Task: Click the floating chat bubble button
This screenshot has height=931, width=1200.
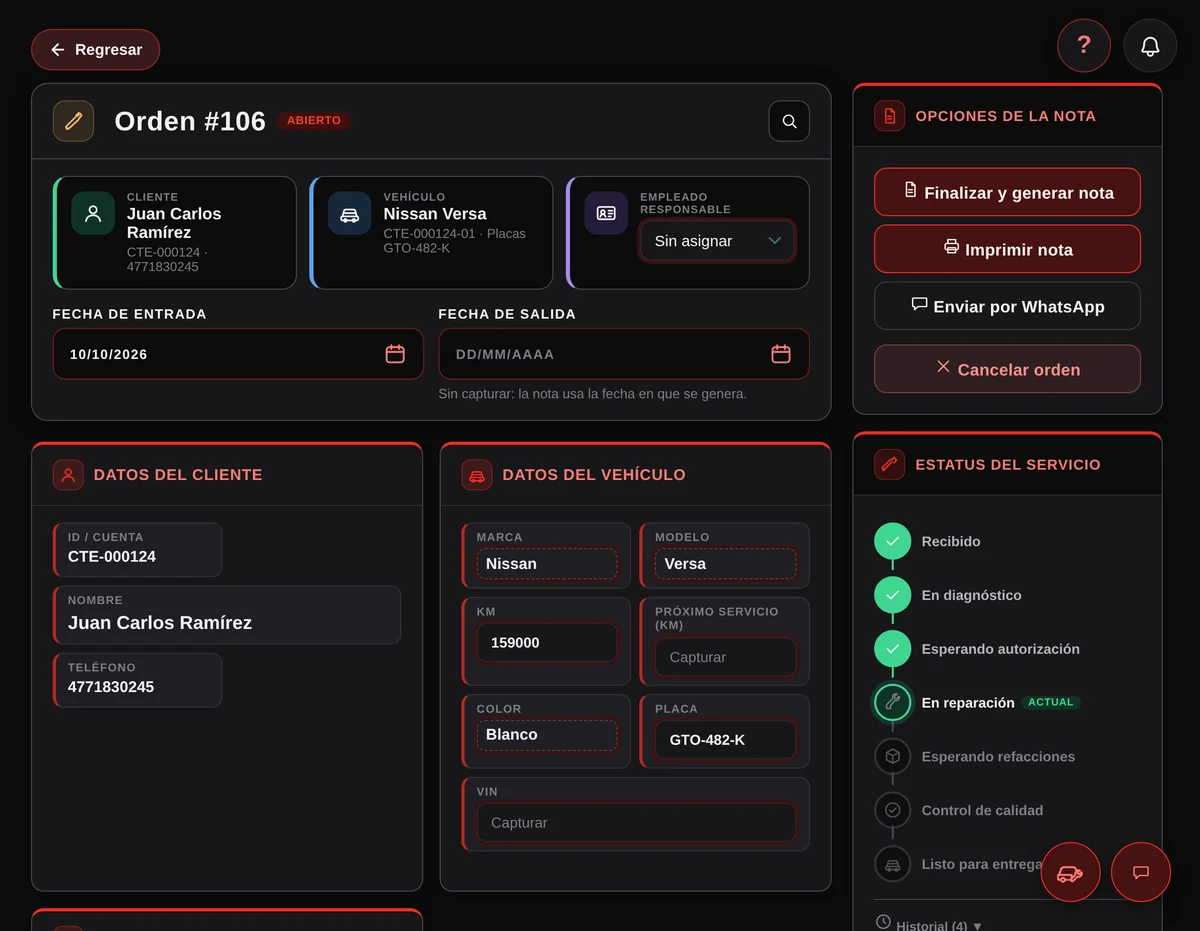Action: coord(1141,872)
